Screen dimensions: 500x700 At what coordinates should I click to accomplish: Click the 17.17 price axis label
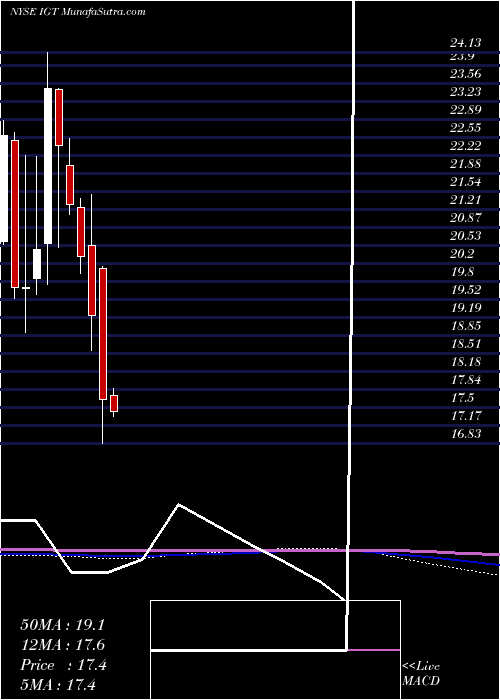(466, 416)
